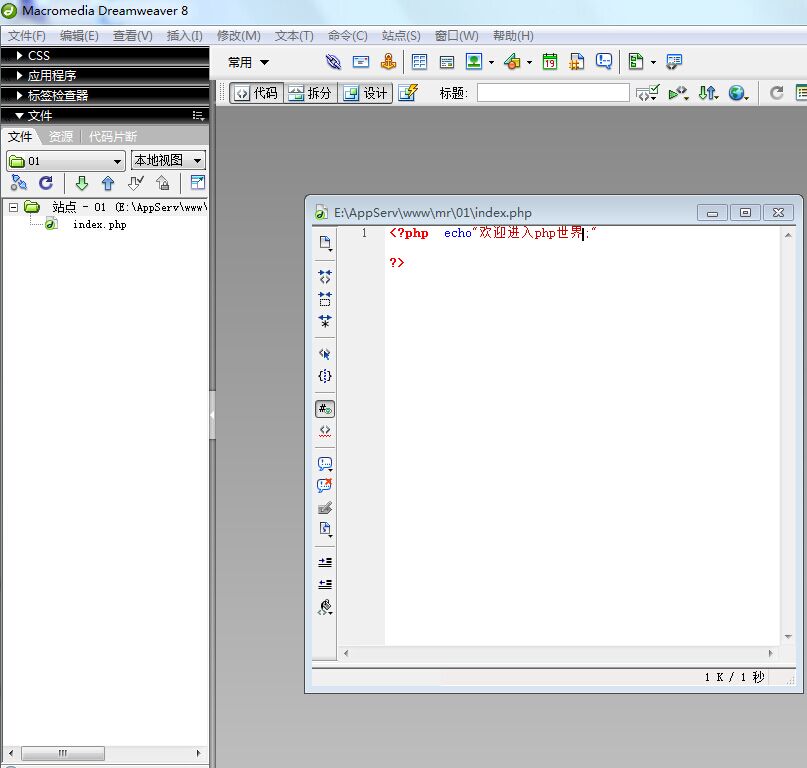Open Files panel options menu icon
This screenshot has height=768, width=807.
(199, 115)
